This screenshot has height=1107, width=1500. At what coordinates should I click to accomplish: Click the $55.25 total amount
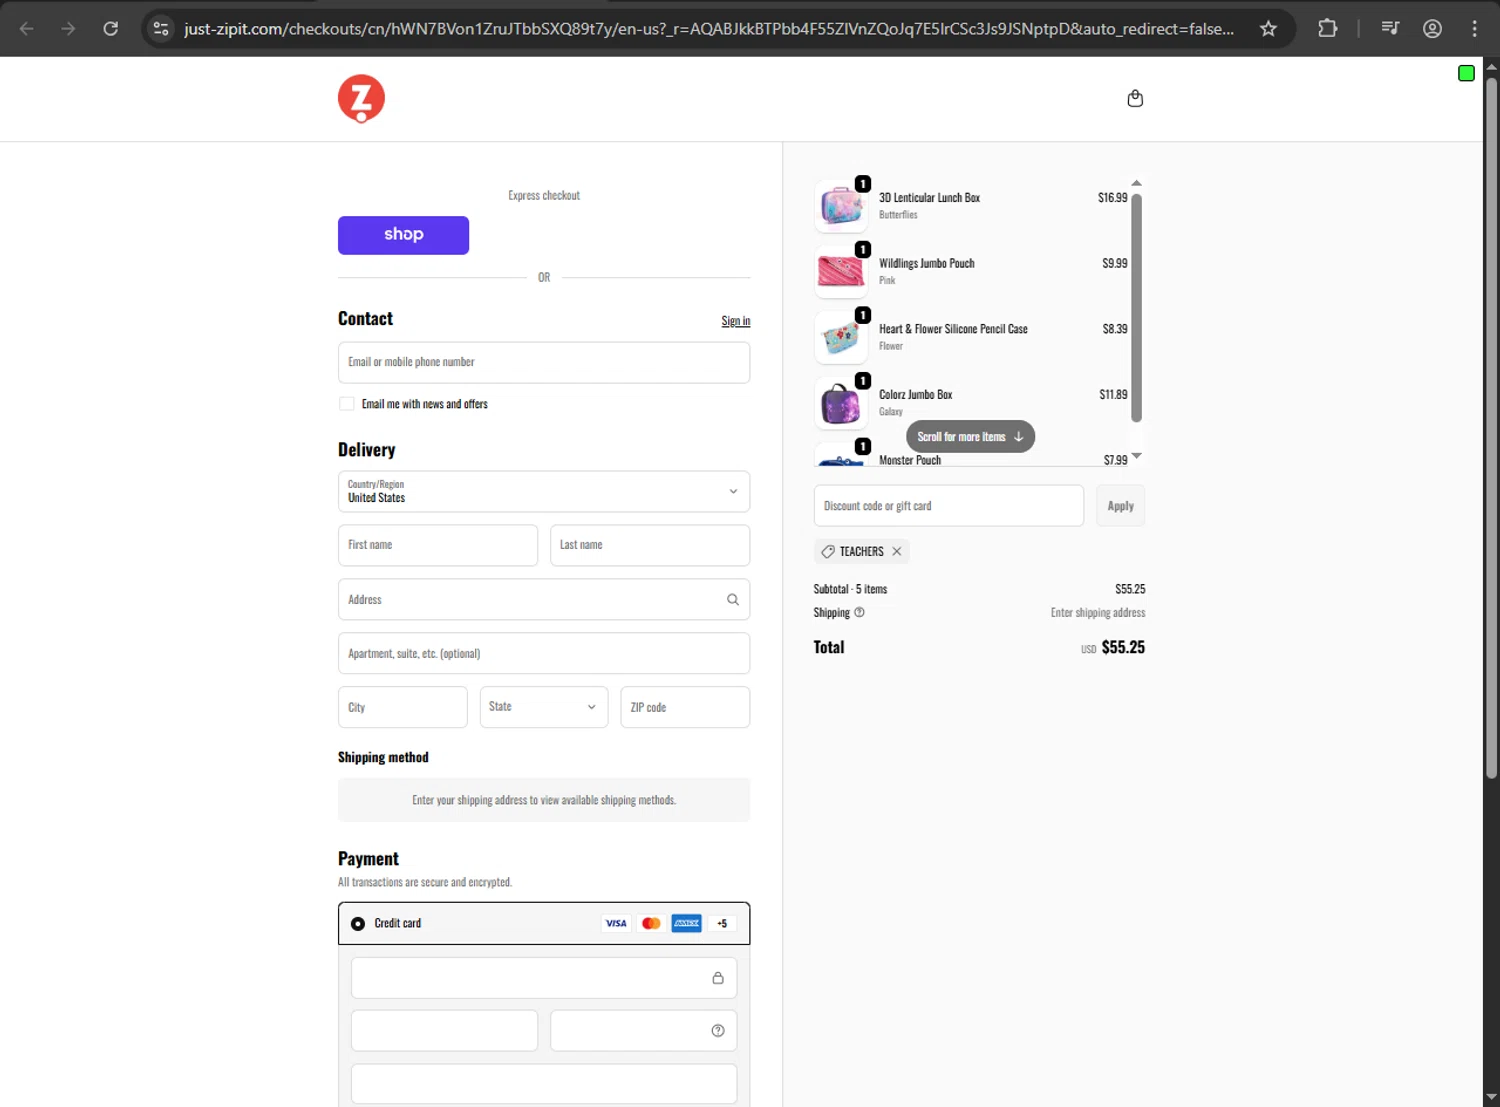point(1123,647)
